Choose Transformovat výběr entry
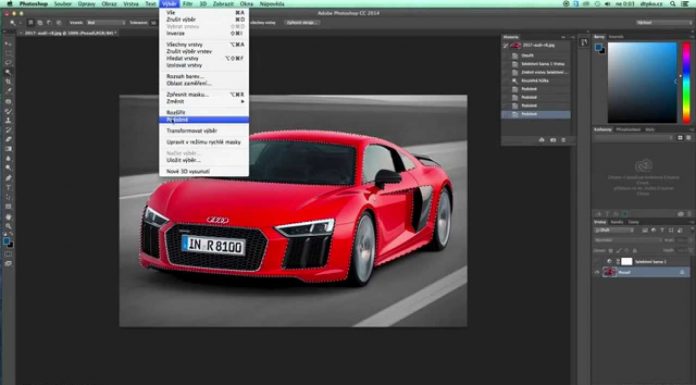This screenshot has height=385, width=696. tap(204, 131)
